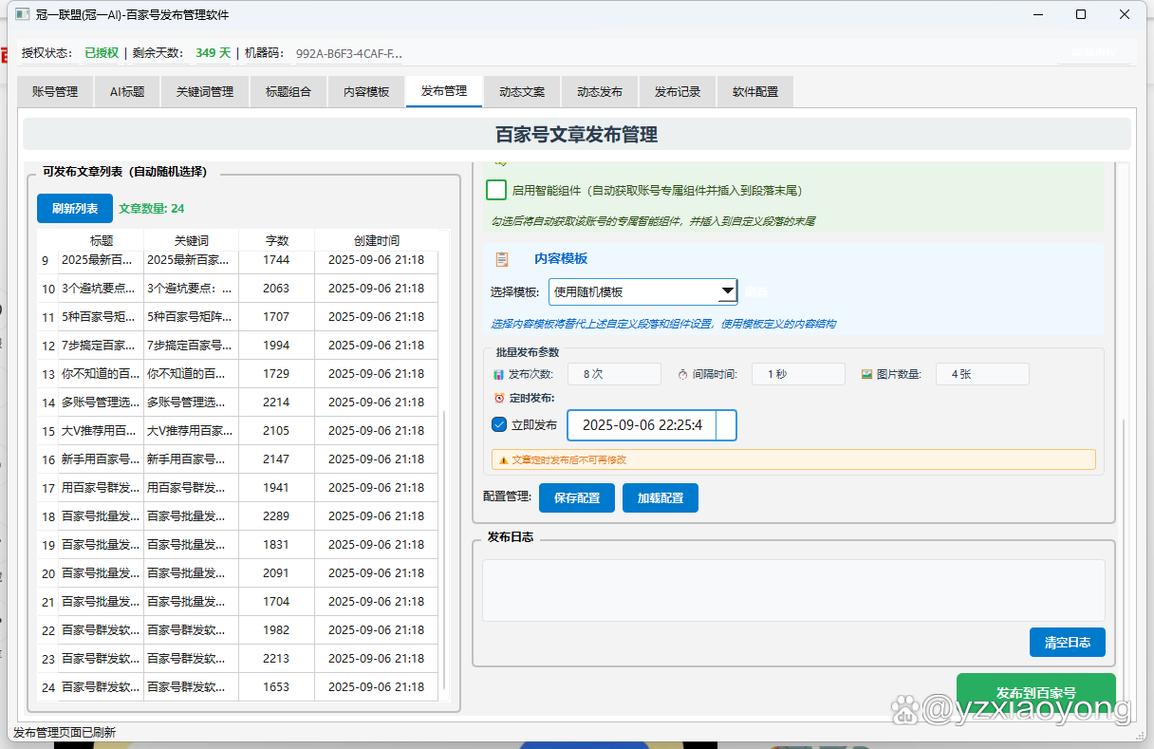Select row 14 title 多账号管理选...
This screenshot has height=749, width=1154.
point(101,402)
